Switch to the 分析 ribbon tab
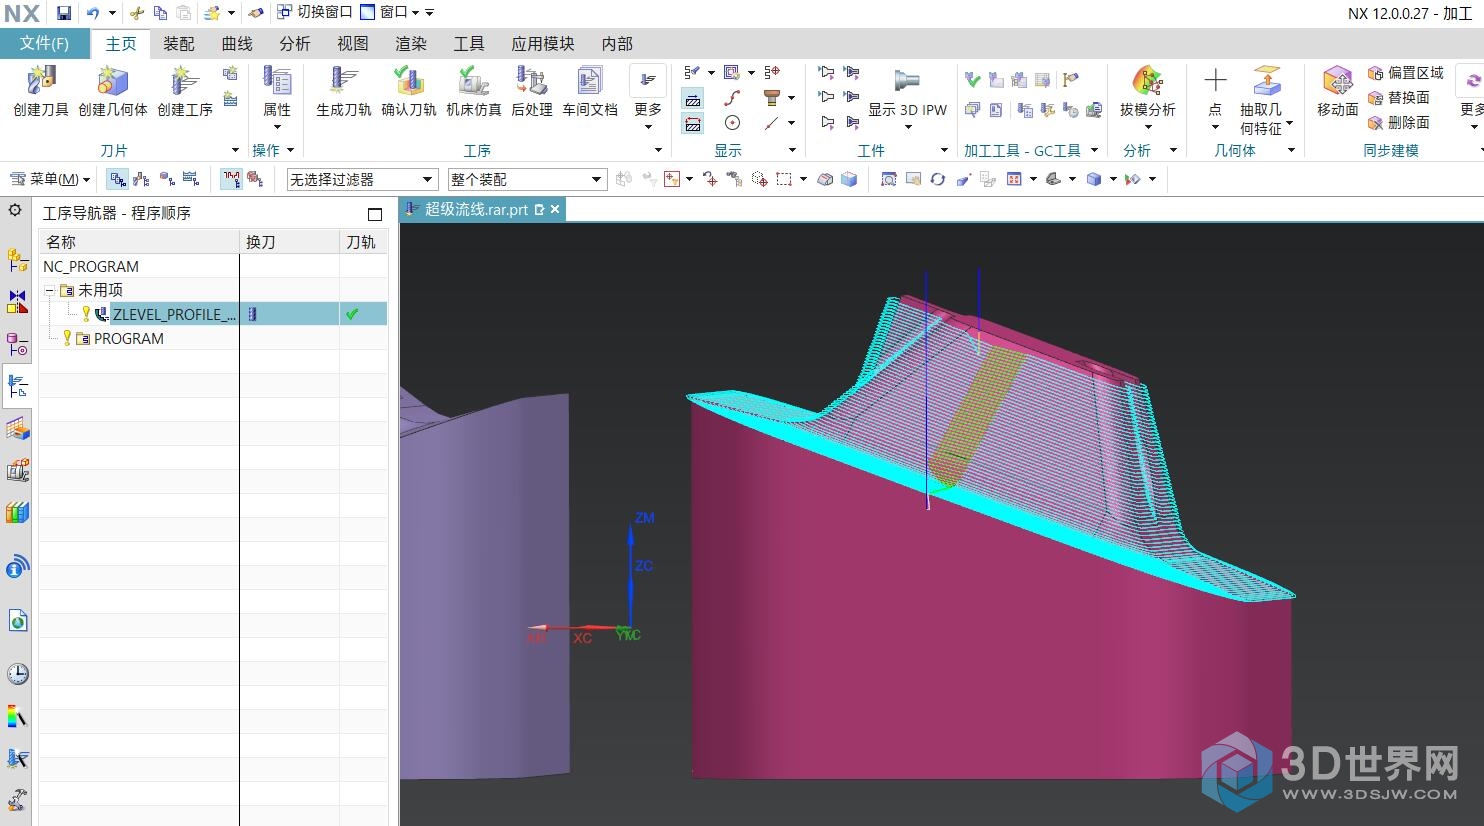This screenshot has width=1484, height=826. pyautogui.click(x=295, y=44)
